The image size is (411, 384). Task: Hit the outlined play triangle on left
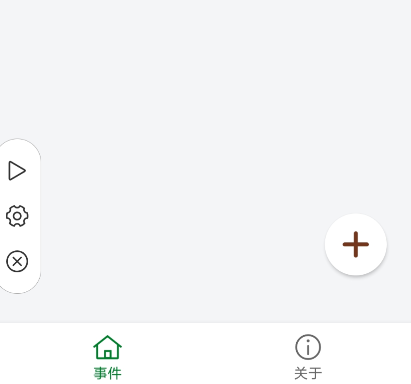pos(17,171)
